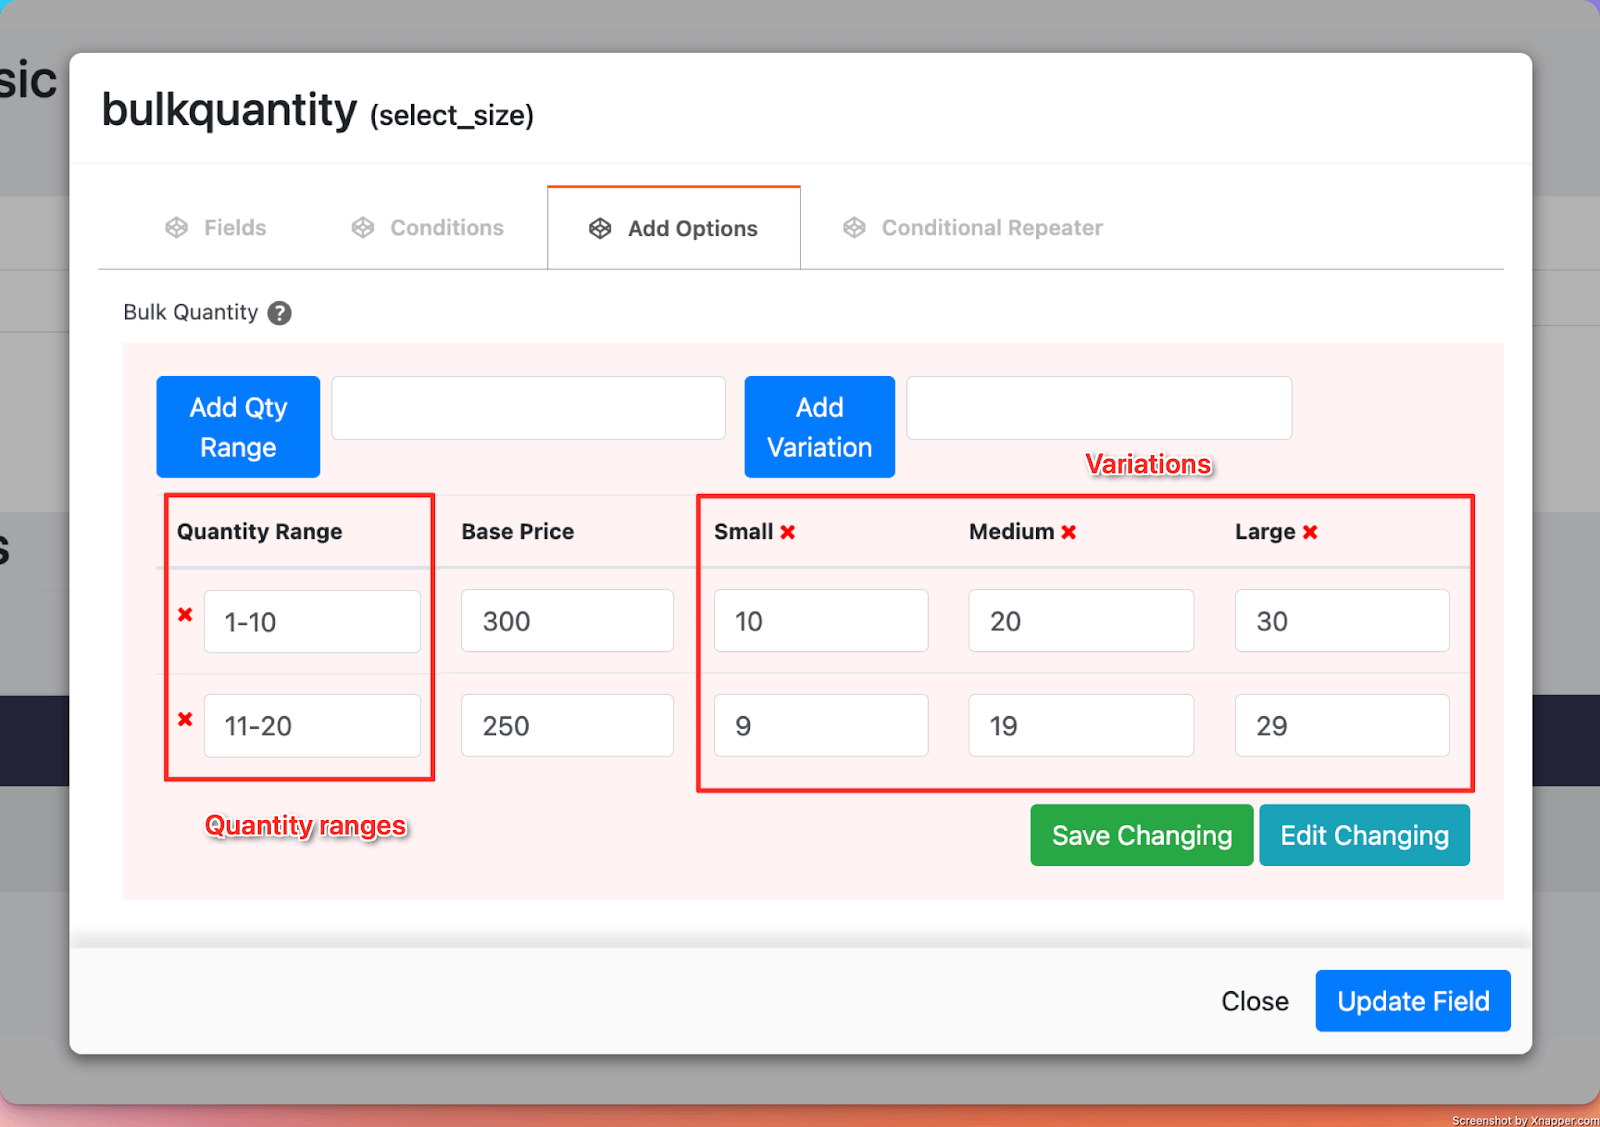1600x1127 pixels.
Task: Click the Conditional Repeater tab icon
Action: click(x=854, y=228)
